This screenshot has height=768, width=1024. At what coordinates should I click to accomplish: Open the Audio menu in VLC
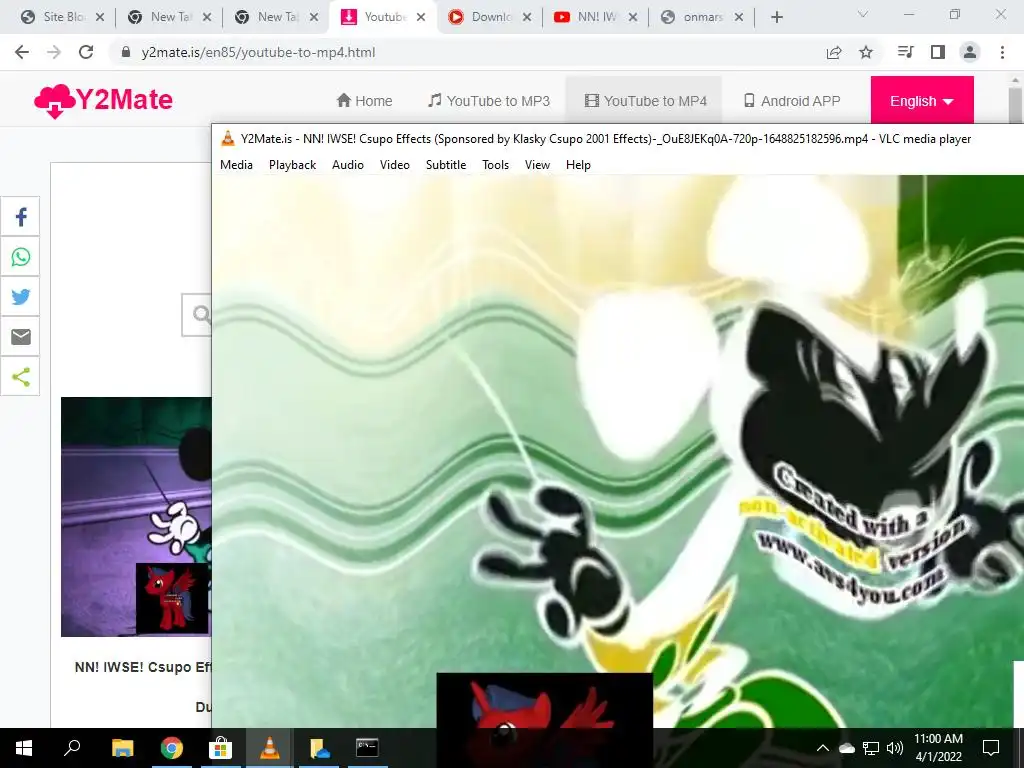(x=347, y=165)
